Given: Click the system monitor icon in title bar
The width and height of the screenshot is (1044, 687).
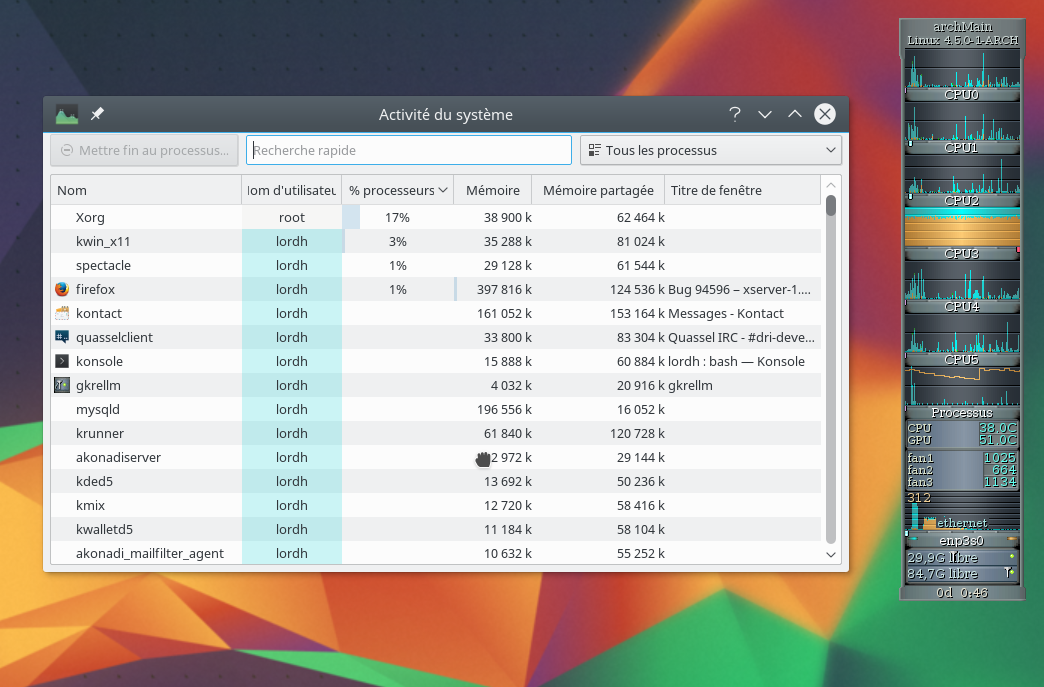Looking at the screenshot, I should click(67, 115).
